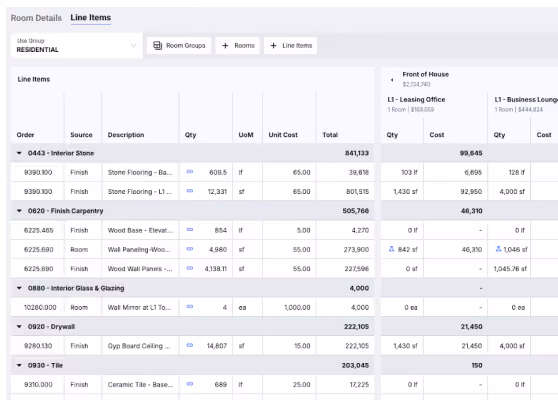Image resolution: width=558 pixels, height=400 pixels.
Task: Click the Rooms add button
Action: pyautogui.click(x=238, y=46)
